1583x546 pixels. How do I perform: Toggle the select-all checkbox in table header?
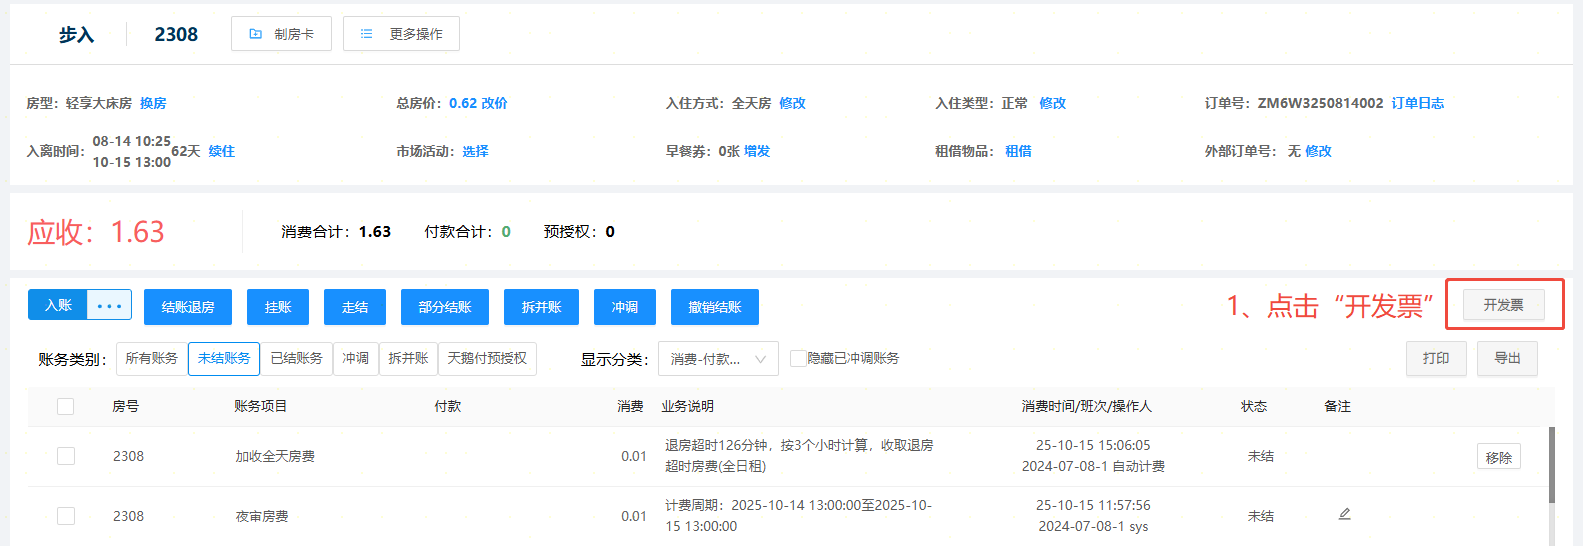click(x=66, y=406)
